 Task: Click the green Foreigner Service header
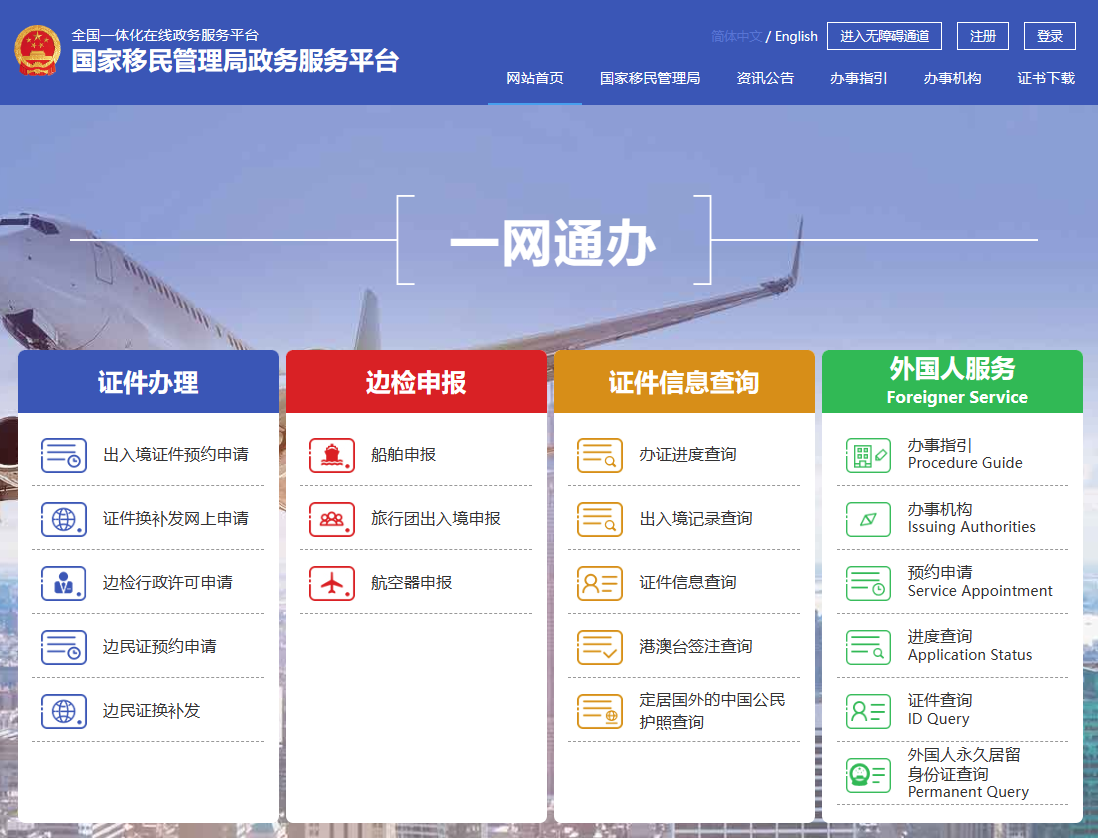click(x=952, y=382)
